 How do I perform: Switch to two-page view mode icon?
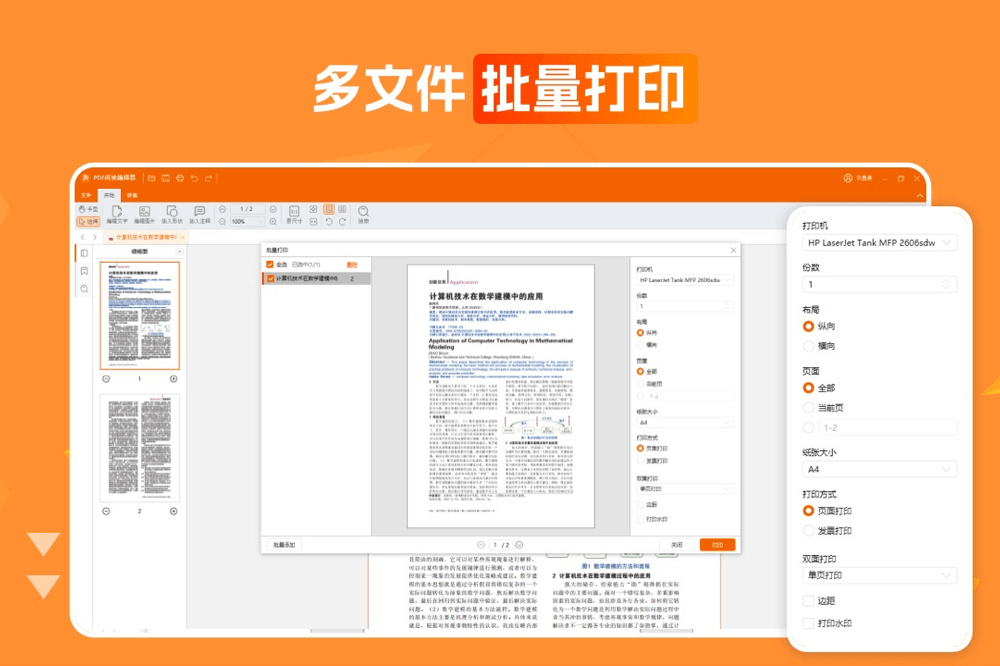tap(342, 209)
